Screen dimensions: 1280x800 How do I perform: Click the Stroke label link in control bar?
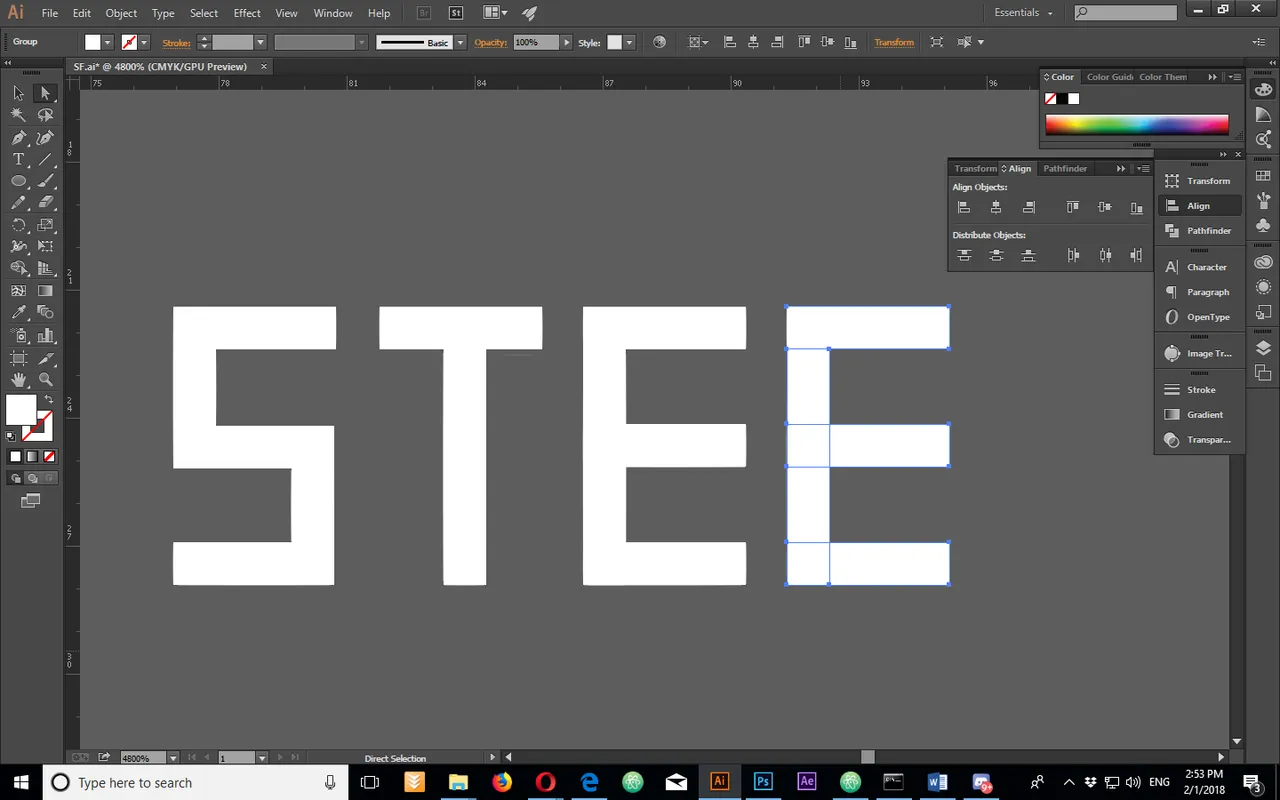(177, 43)
